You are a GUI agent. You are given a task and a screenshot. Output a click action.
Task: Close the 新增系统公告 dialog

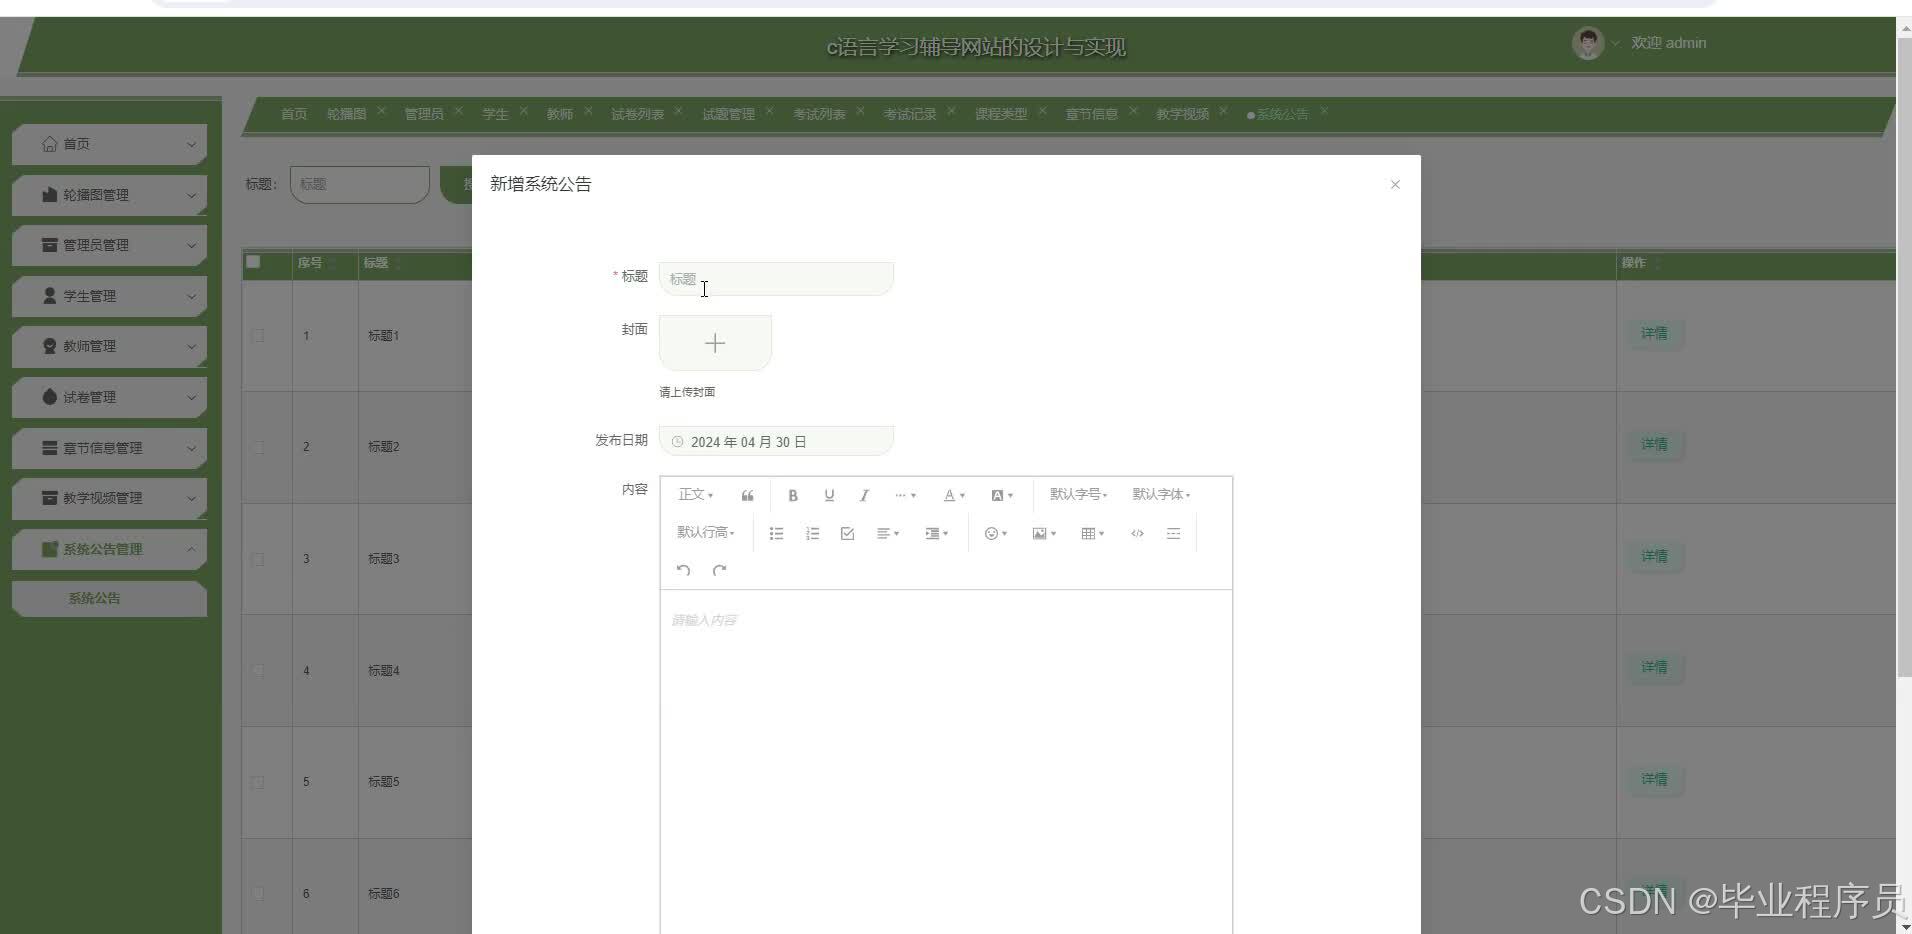(x=1395, y=185)
